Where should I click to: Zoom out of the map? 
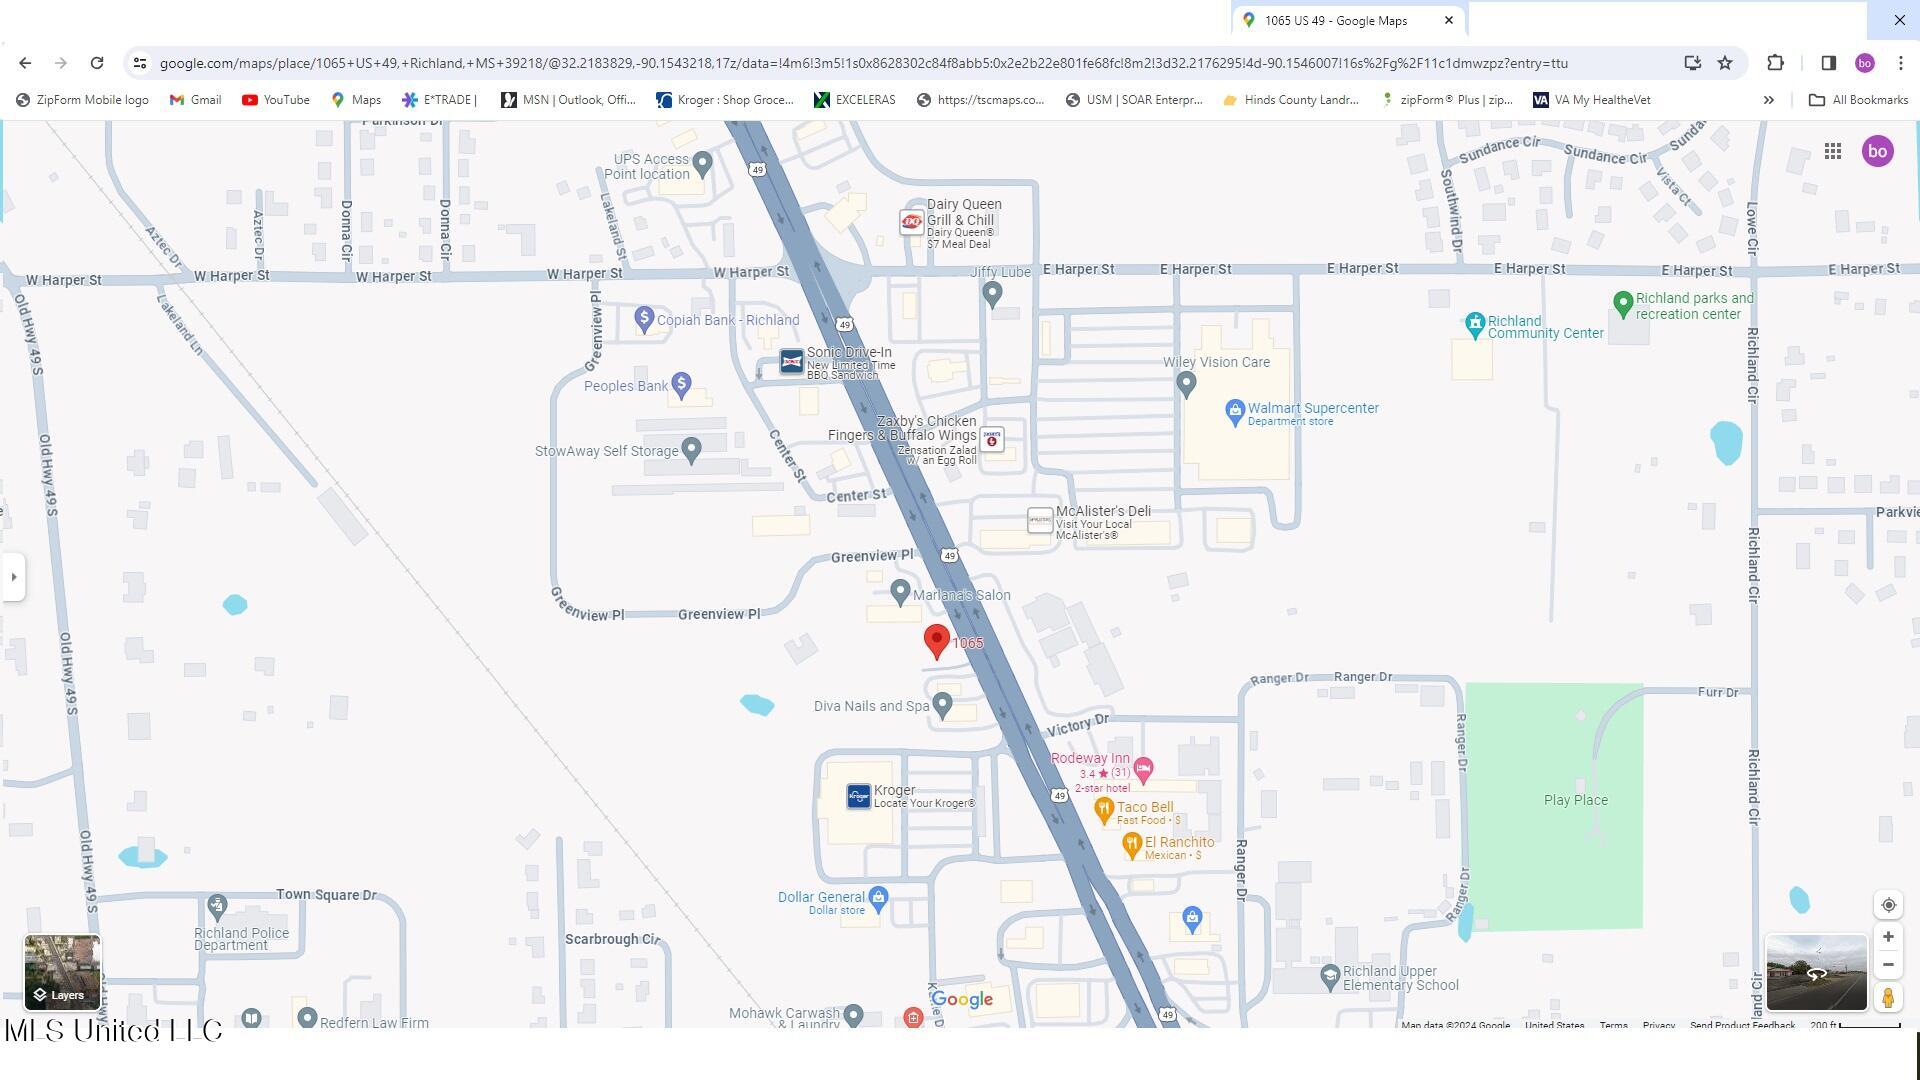tap(1888, 965)
